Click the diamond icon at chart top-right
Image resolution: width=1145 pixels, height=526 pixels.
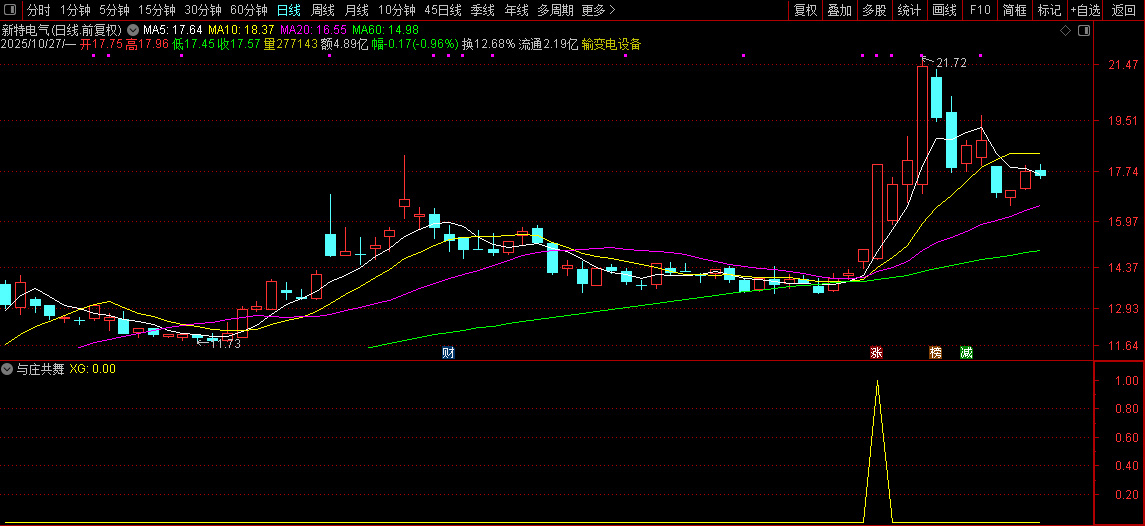1066,31
